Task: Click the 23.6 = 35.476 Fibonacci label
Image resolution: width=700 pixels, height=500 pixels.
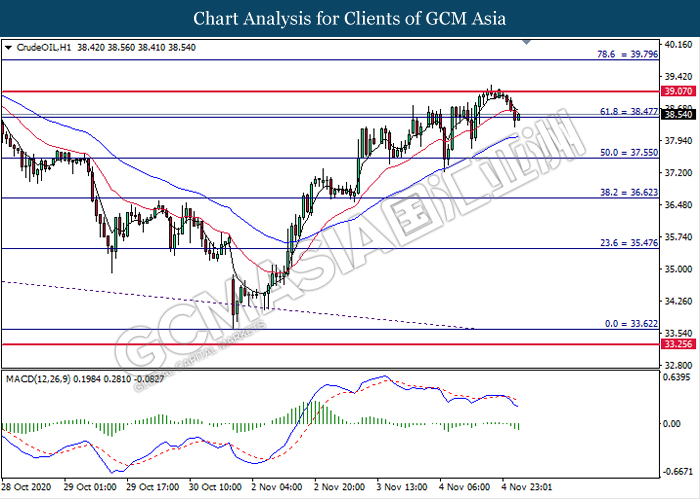Action: coord(629,243)
